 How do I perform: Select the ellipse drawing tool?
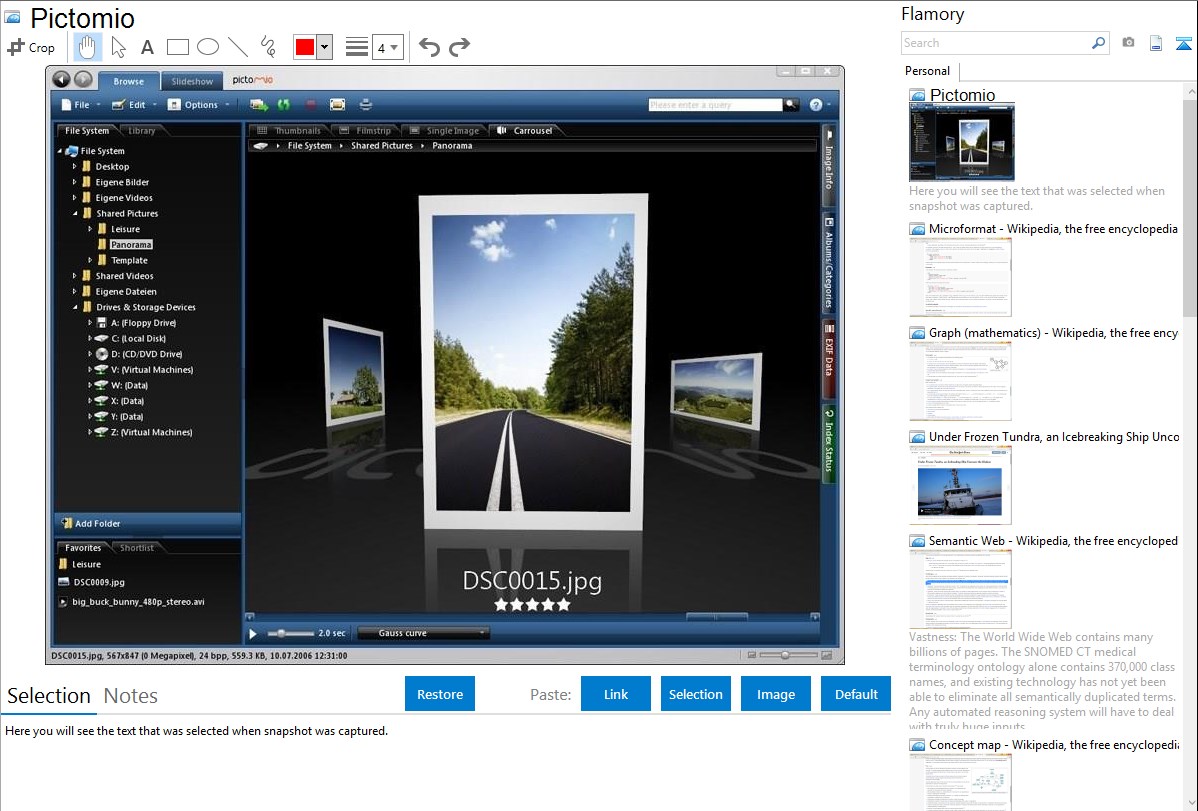click(x=208, y=47)
